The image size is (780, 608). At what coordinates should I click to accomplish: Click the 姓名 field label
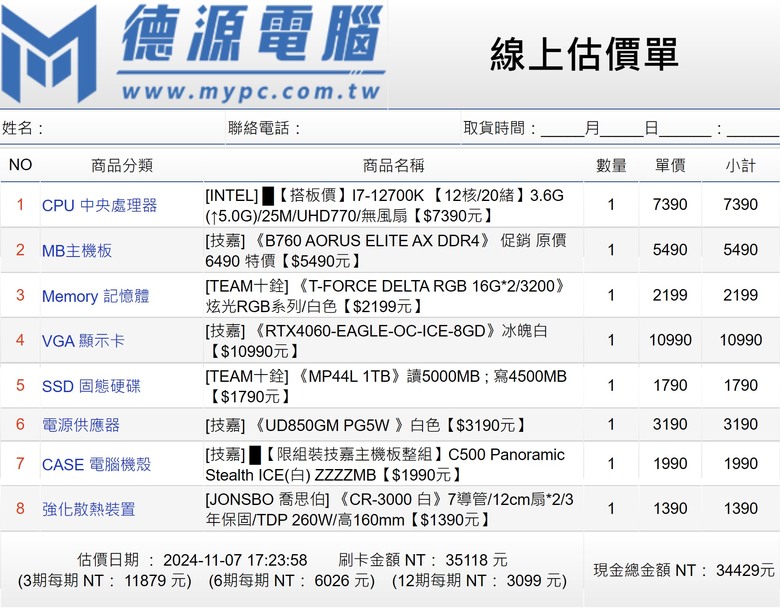[x=22, y=128]
